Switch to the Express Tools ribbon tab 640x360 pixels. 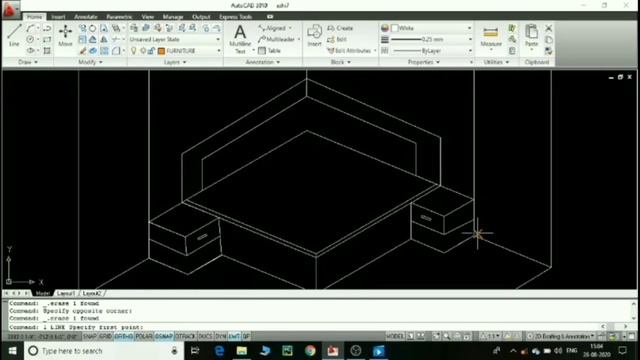[x=236, y=17]
